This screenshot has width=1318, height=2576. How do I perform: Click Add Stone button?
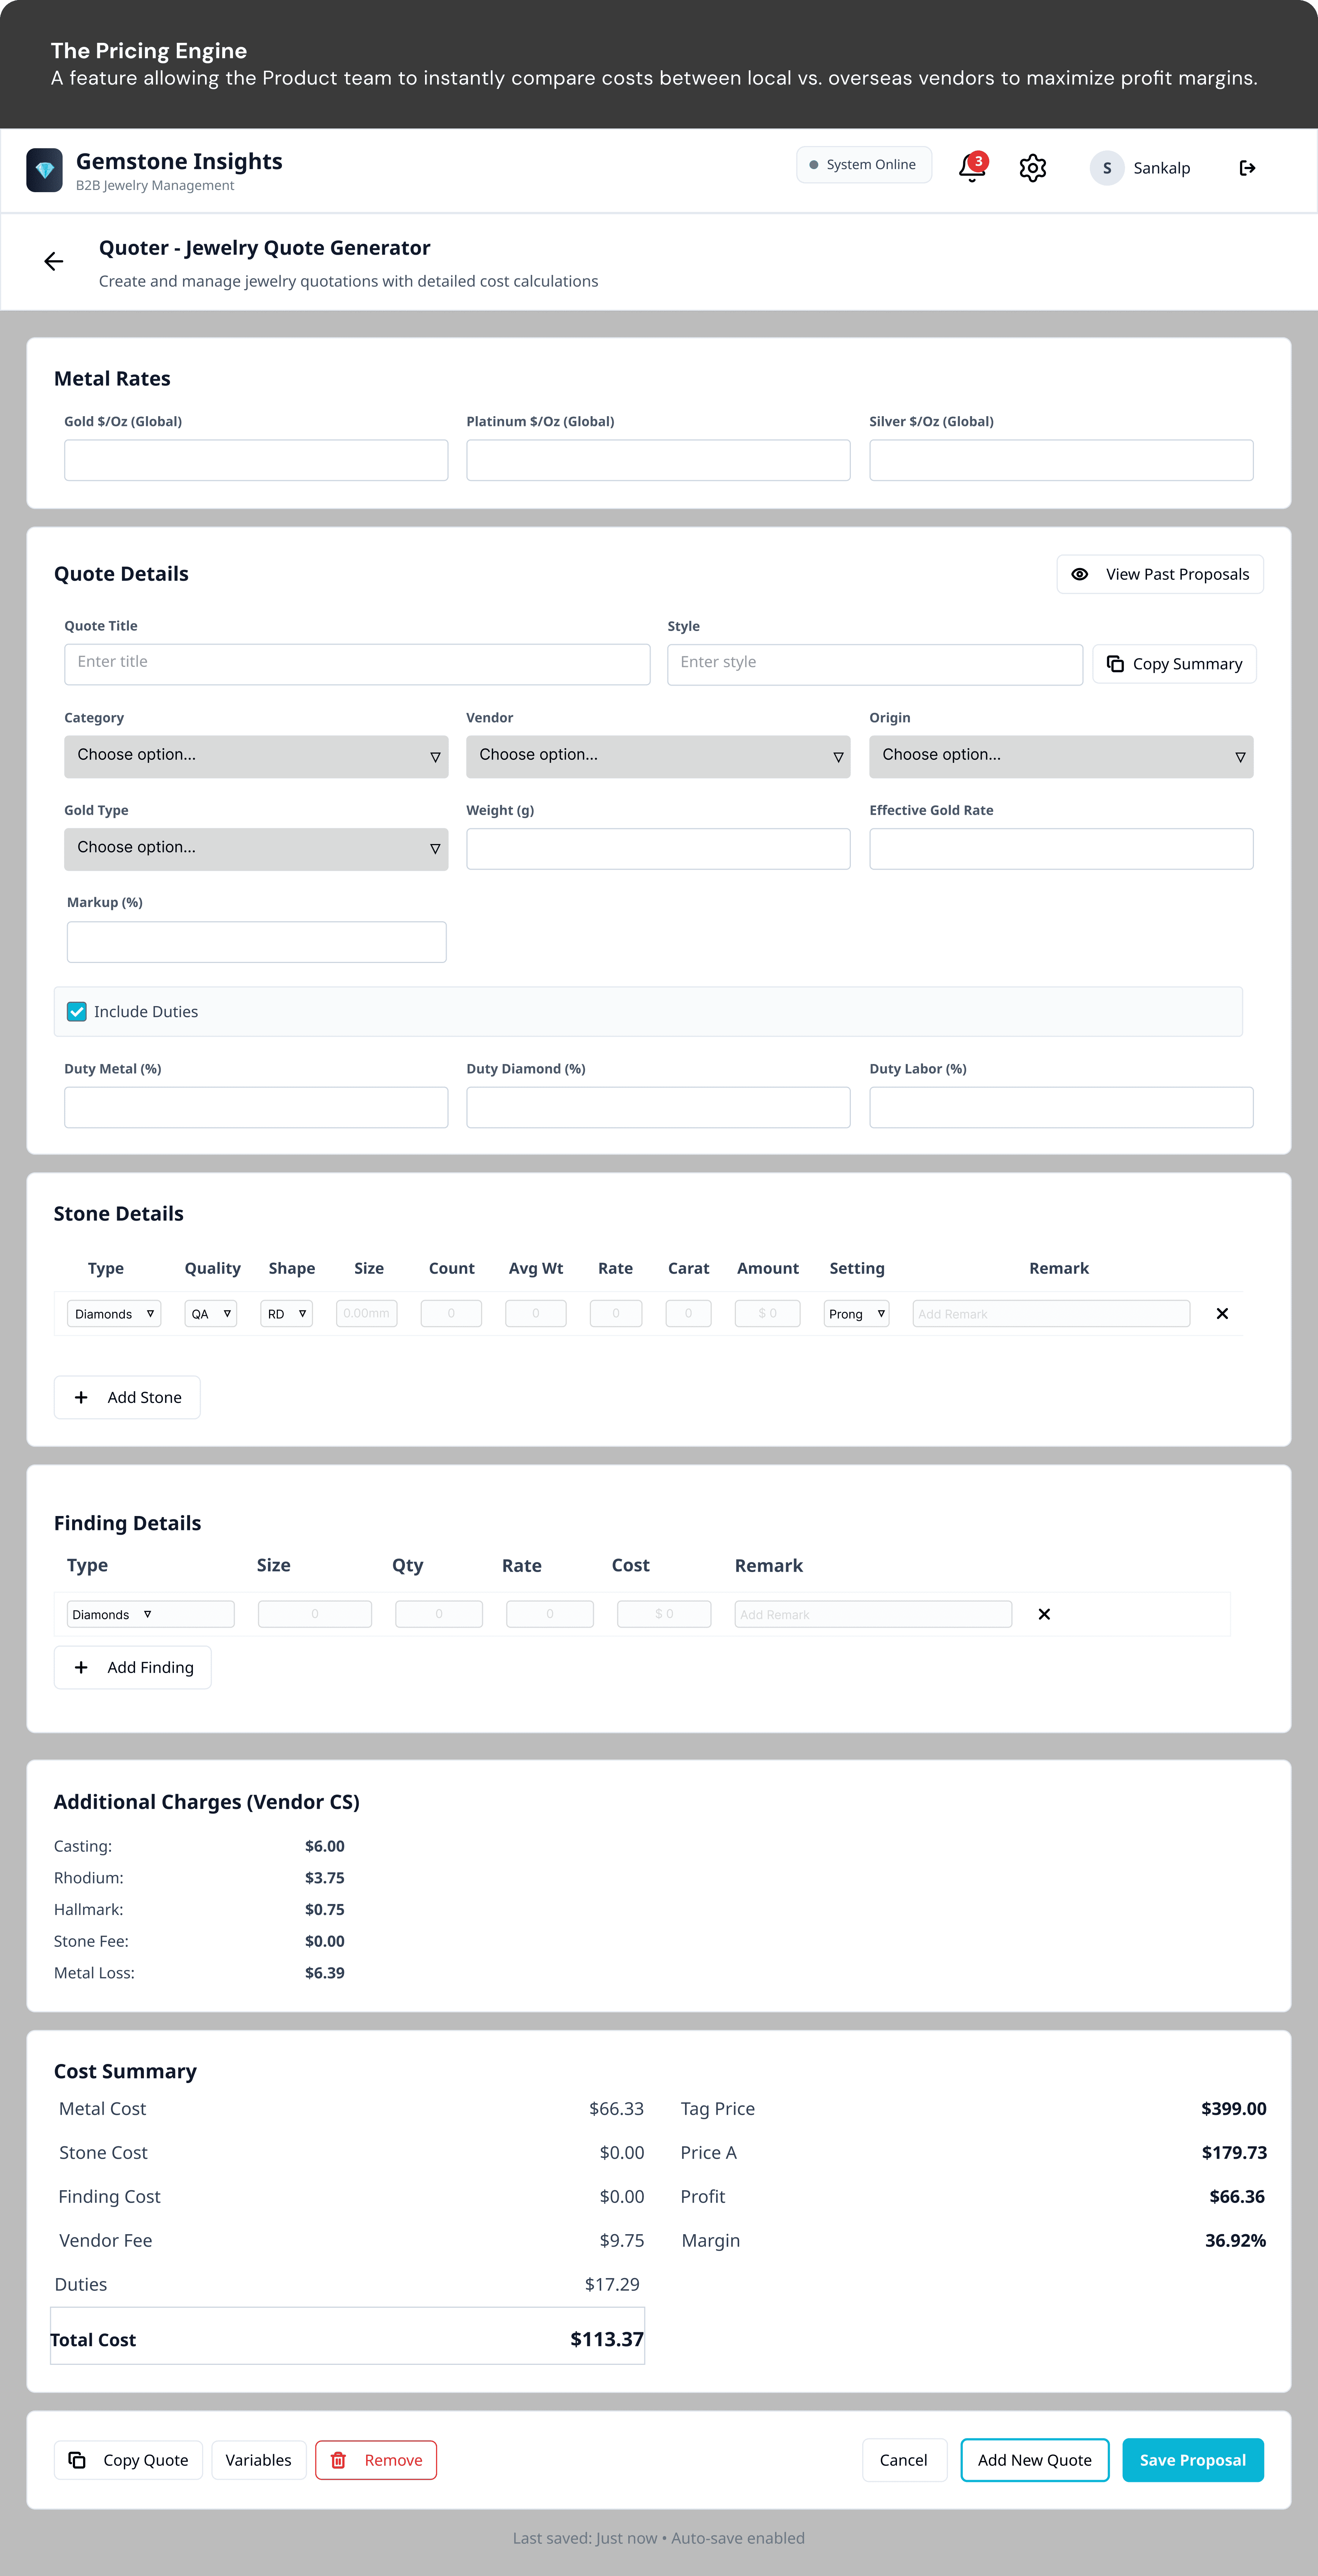click(x=127, y=1397)
